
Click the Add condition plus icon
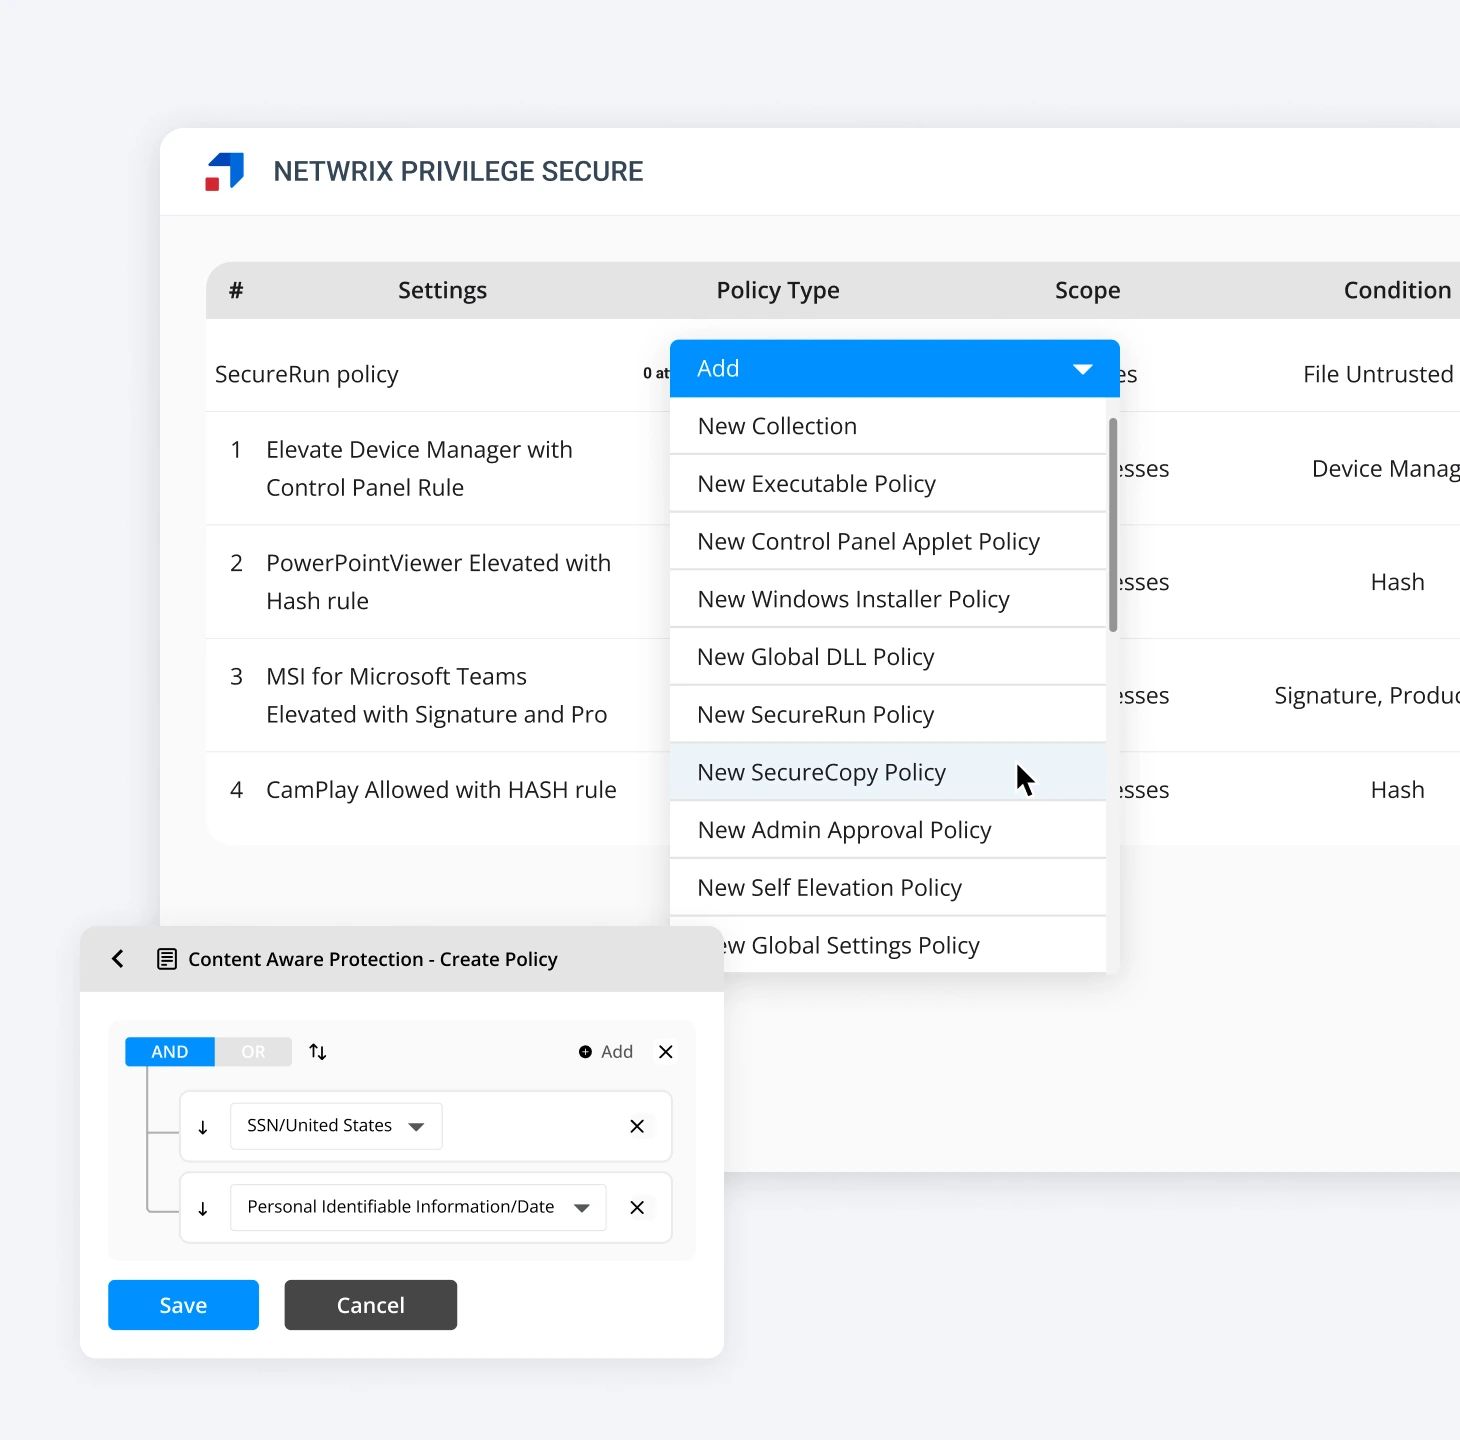pos(585,1052)
